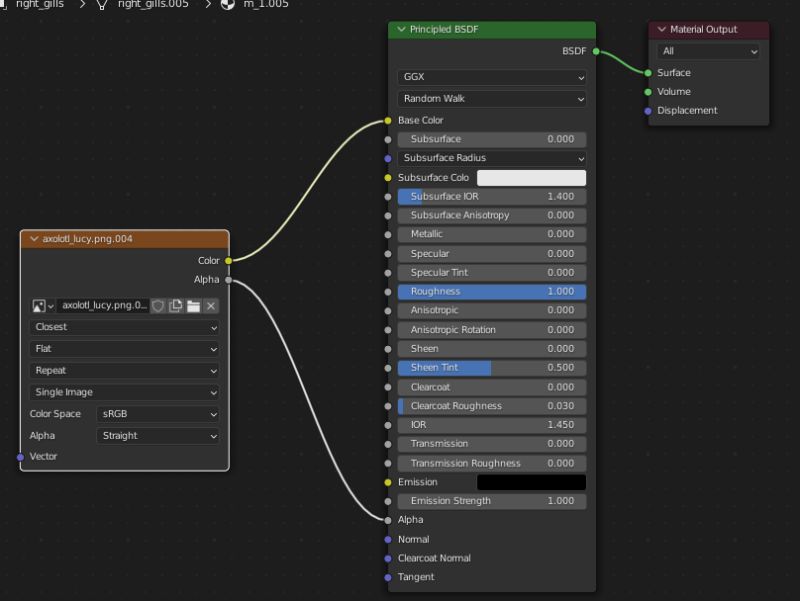Image resolution: width=800 pixels, height=601 pixels.
Task: Unlink image with the X icon
Action: pos(211,306)
